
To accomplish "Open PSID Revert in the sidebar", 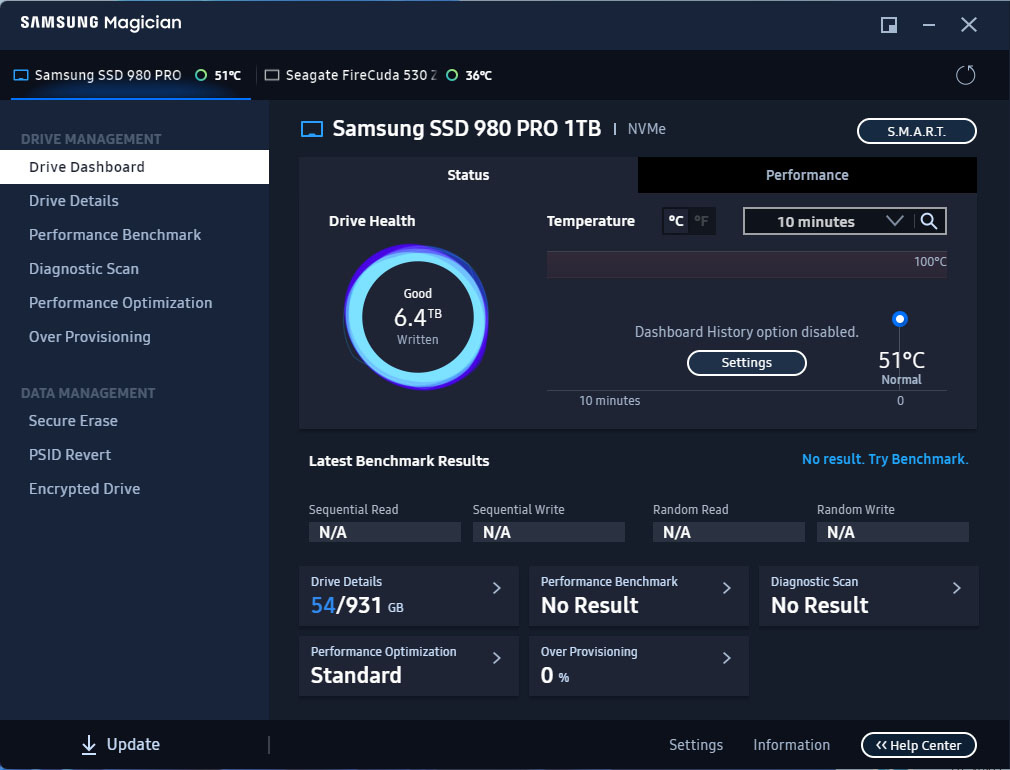I will click(135, 455).
